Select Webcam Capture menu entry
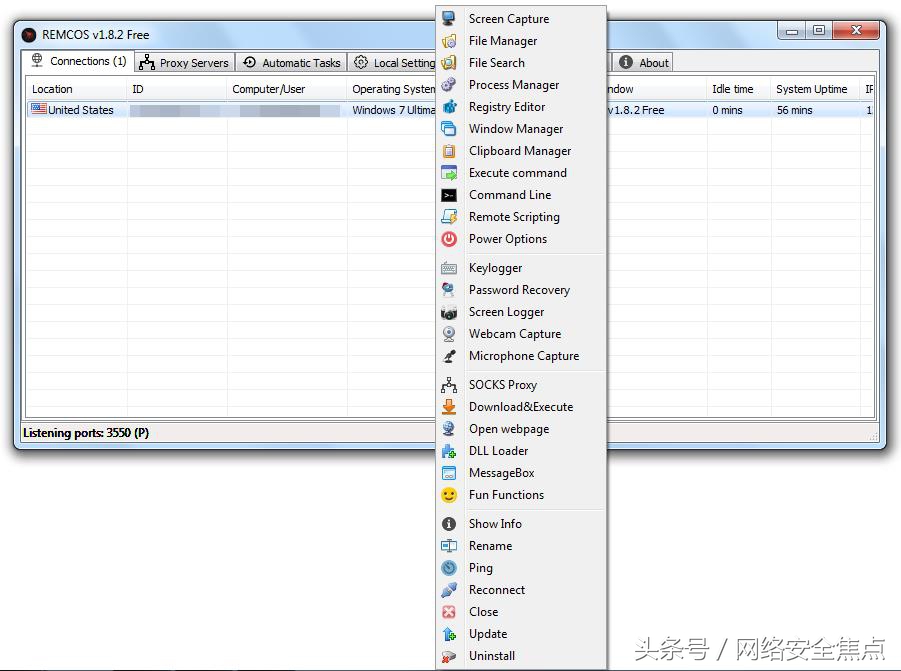Viewport: 901px width, 671px height. pos(521,334)
